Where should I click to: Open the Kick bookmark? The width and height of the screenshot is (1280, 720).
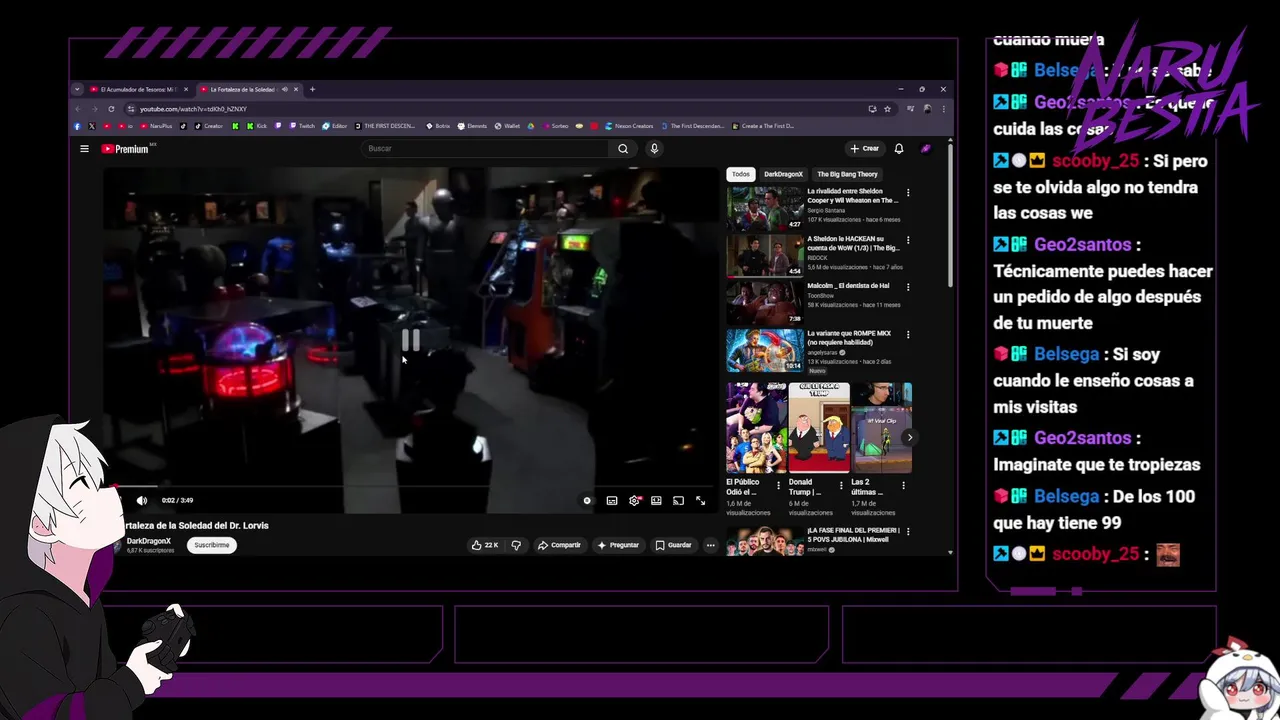pos(256,126)
